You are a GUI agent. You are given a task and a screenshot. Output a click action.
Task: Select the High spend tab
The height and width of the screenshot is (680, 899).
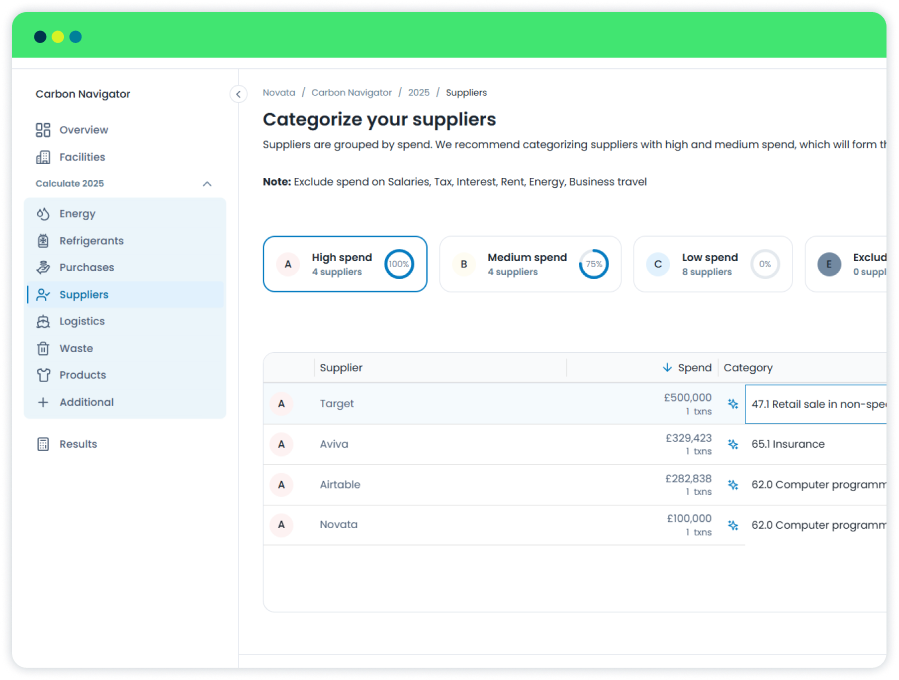[x=345, y=264]
